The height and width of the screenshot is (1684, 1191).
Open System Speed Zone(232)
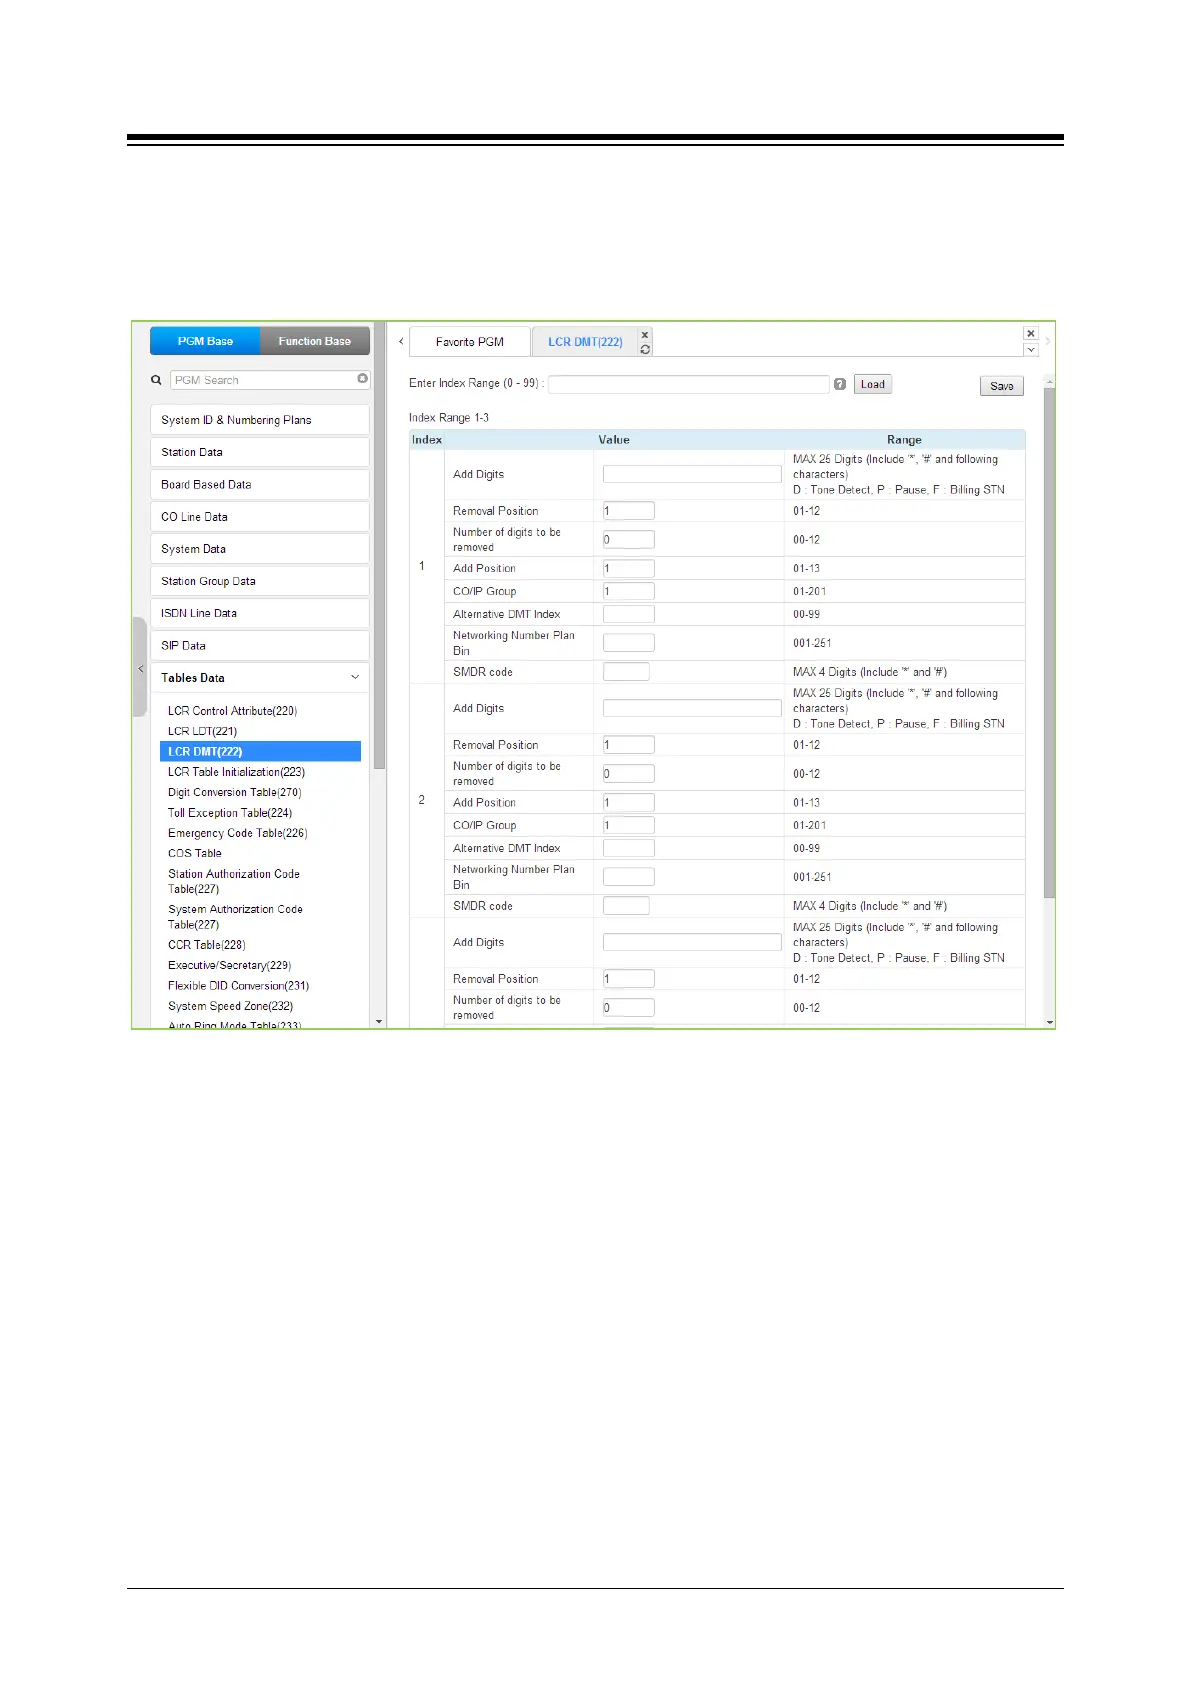coord(230,1006)
